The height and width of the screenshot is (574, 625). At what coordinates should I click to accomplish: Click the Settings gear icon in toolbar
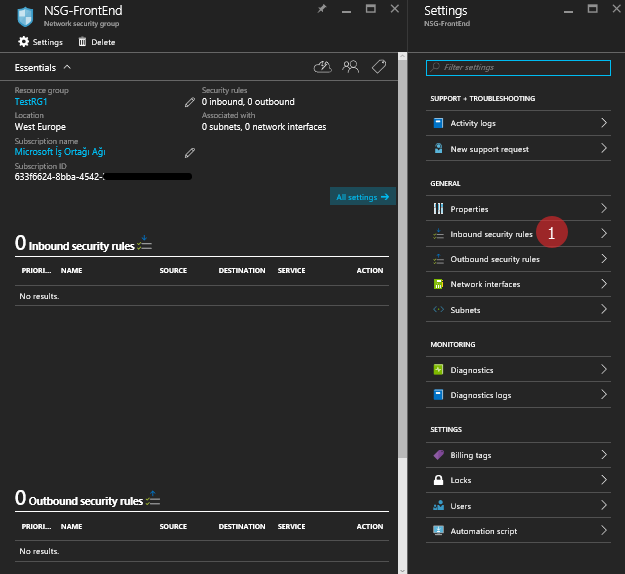pos(24,42)
